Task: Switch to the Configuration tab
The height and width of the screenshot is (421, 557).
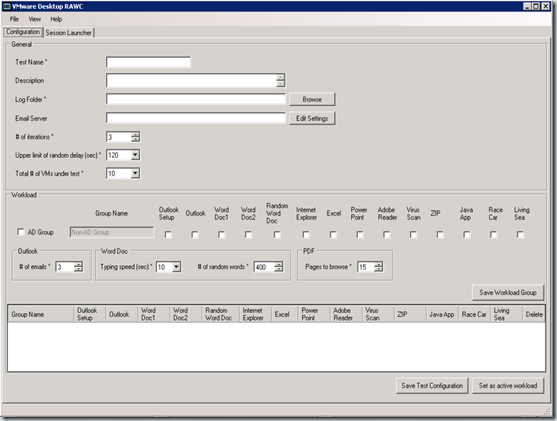Action: coord(23,32)
